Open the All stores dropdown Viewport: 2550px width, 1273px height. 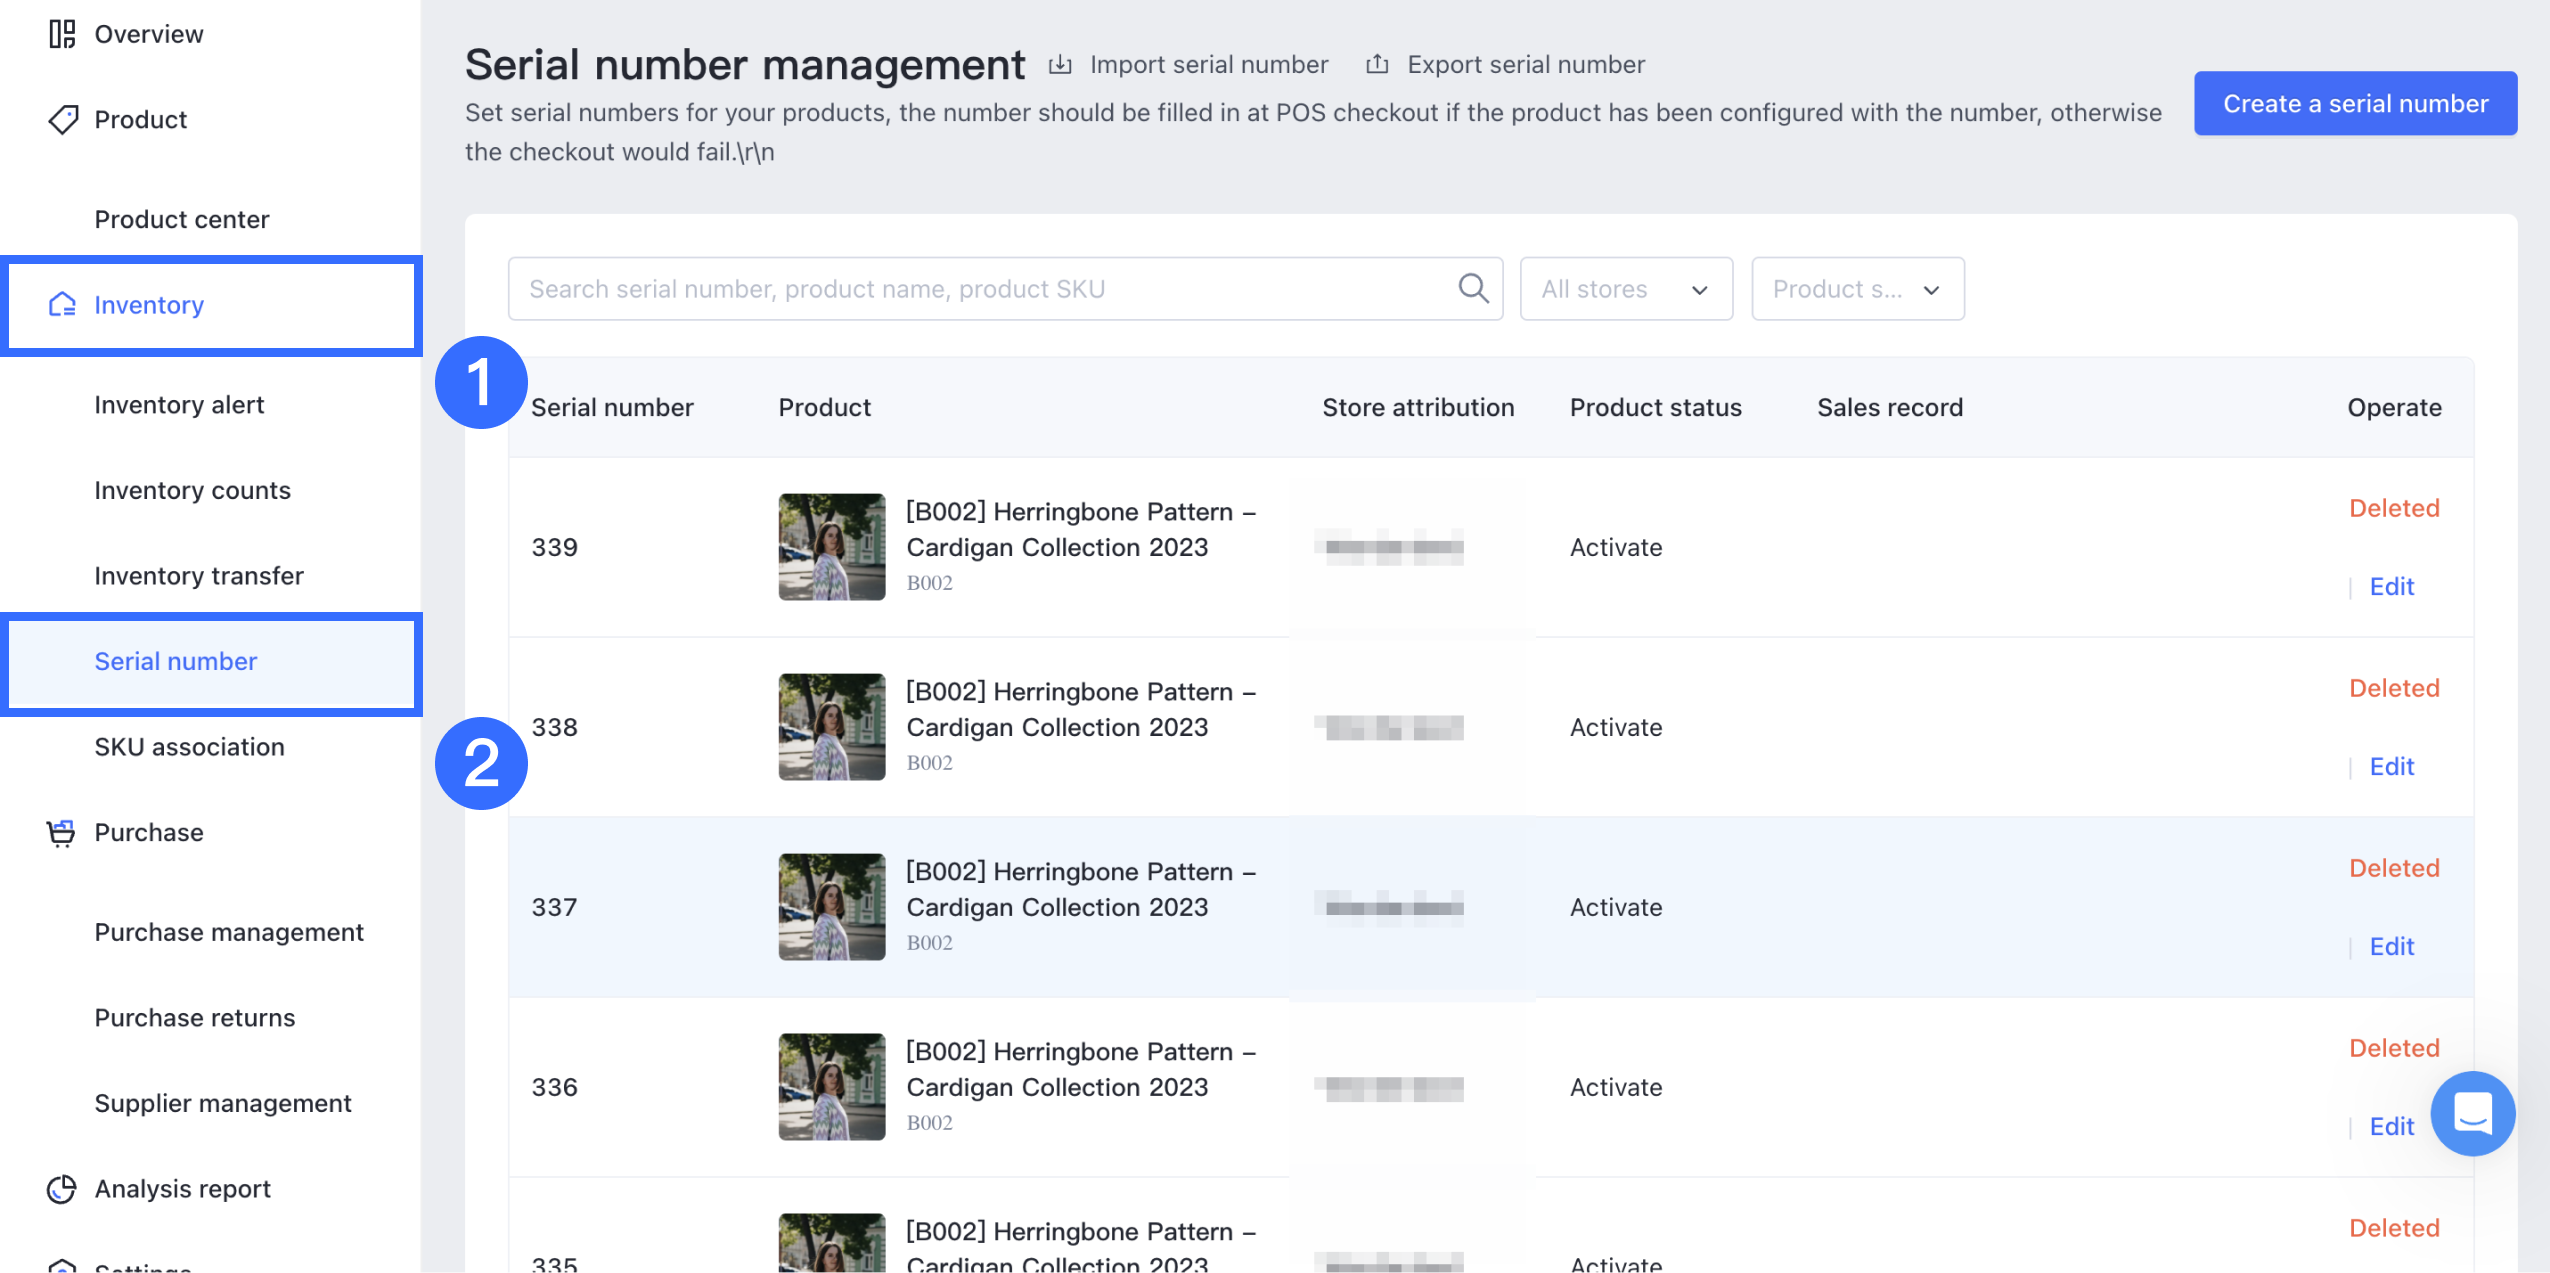[1625, 289]
